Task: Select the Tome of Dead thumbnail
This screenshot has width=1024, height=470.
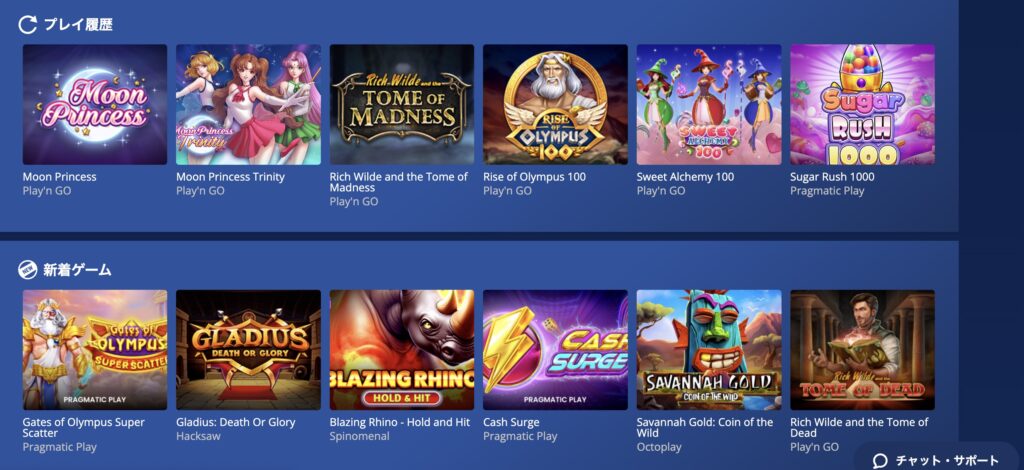Action: point(862,350)
